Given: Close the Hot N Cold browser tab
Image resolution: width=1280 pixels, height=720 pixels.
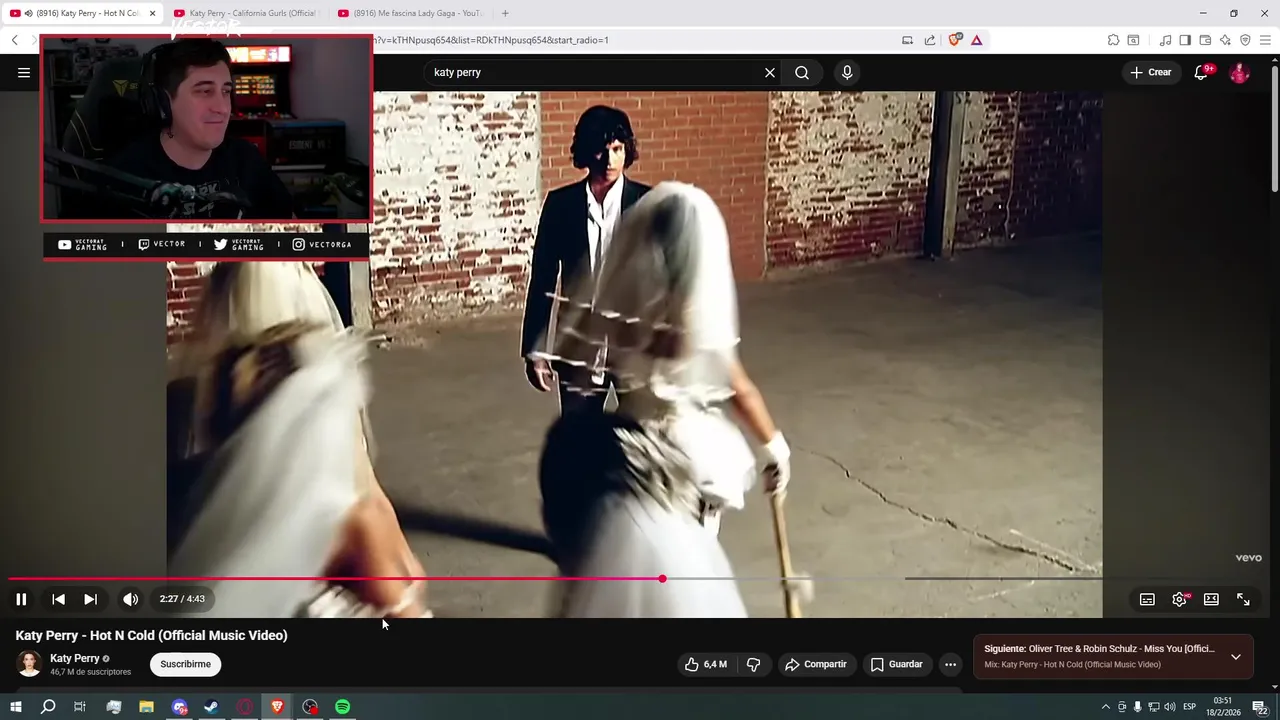Looking at the screenshot, I should tap(153, 13).
